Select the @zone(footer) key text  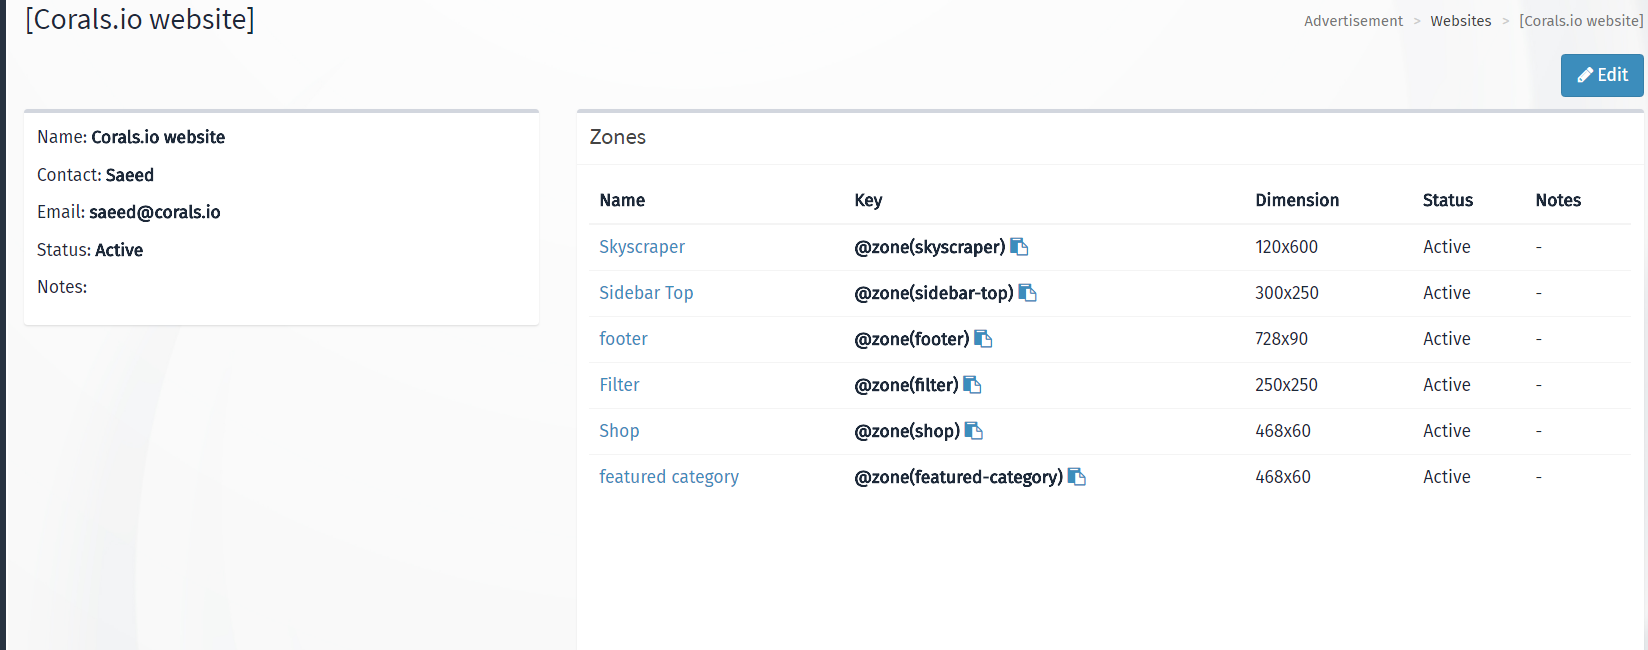point(912,339)
